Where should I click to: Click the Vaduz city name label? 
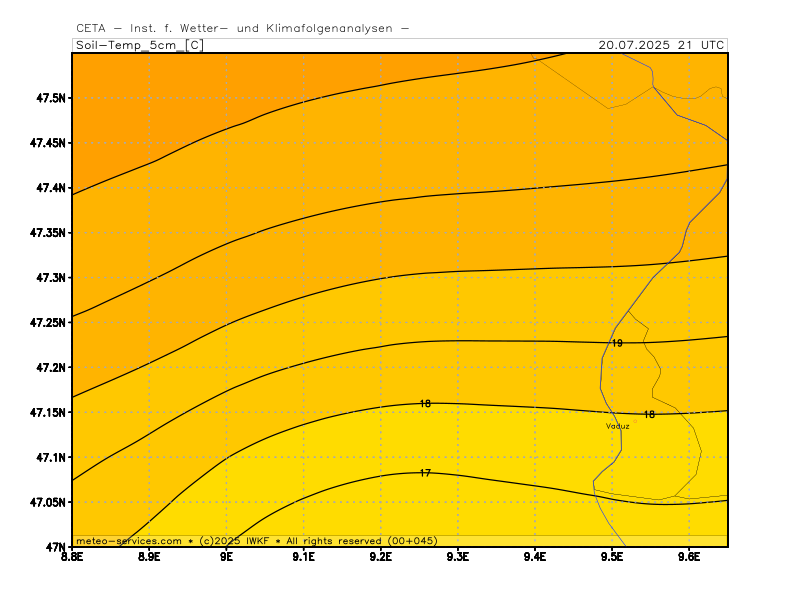(617, 426)
